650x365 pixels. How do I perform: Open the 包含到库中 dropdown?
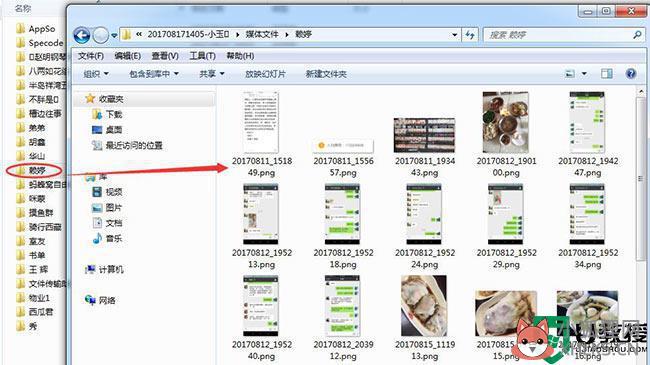point(154,74)
